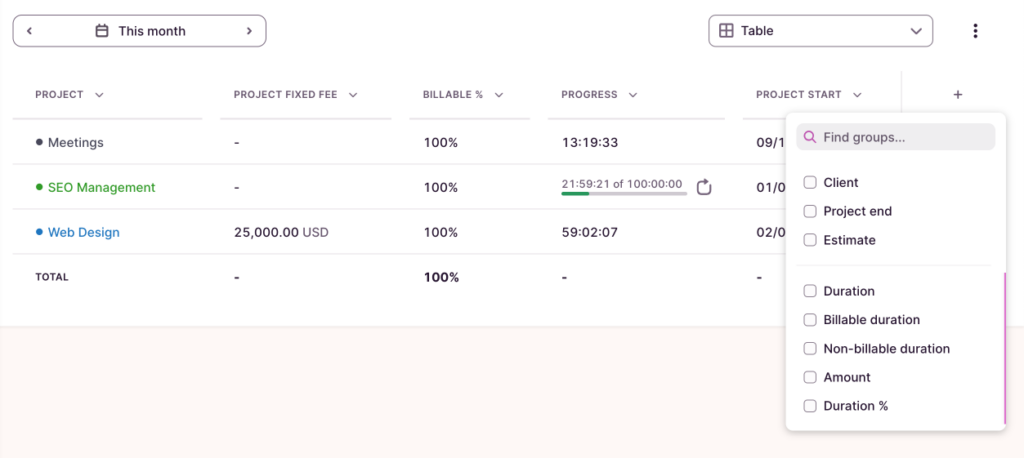
Task: Click the table grid view icon
Action: pyautogui.click(x=727, y=31)
